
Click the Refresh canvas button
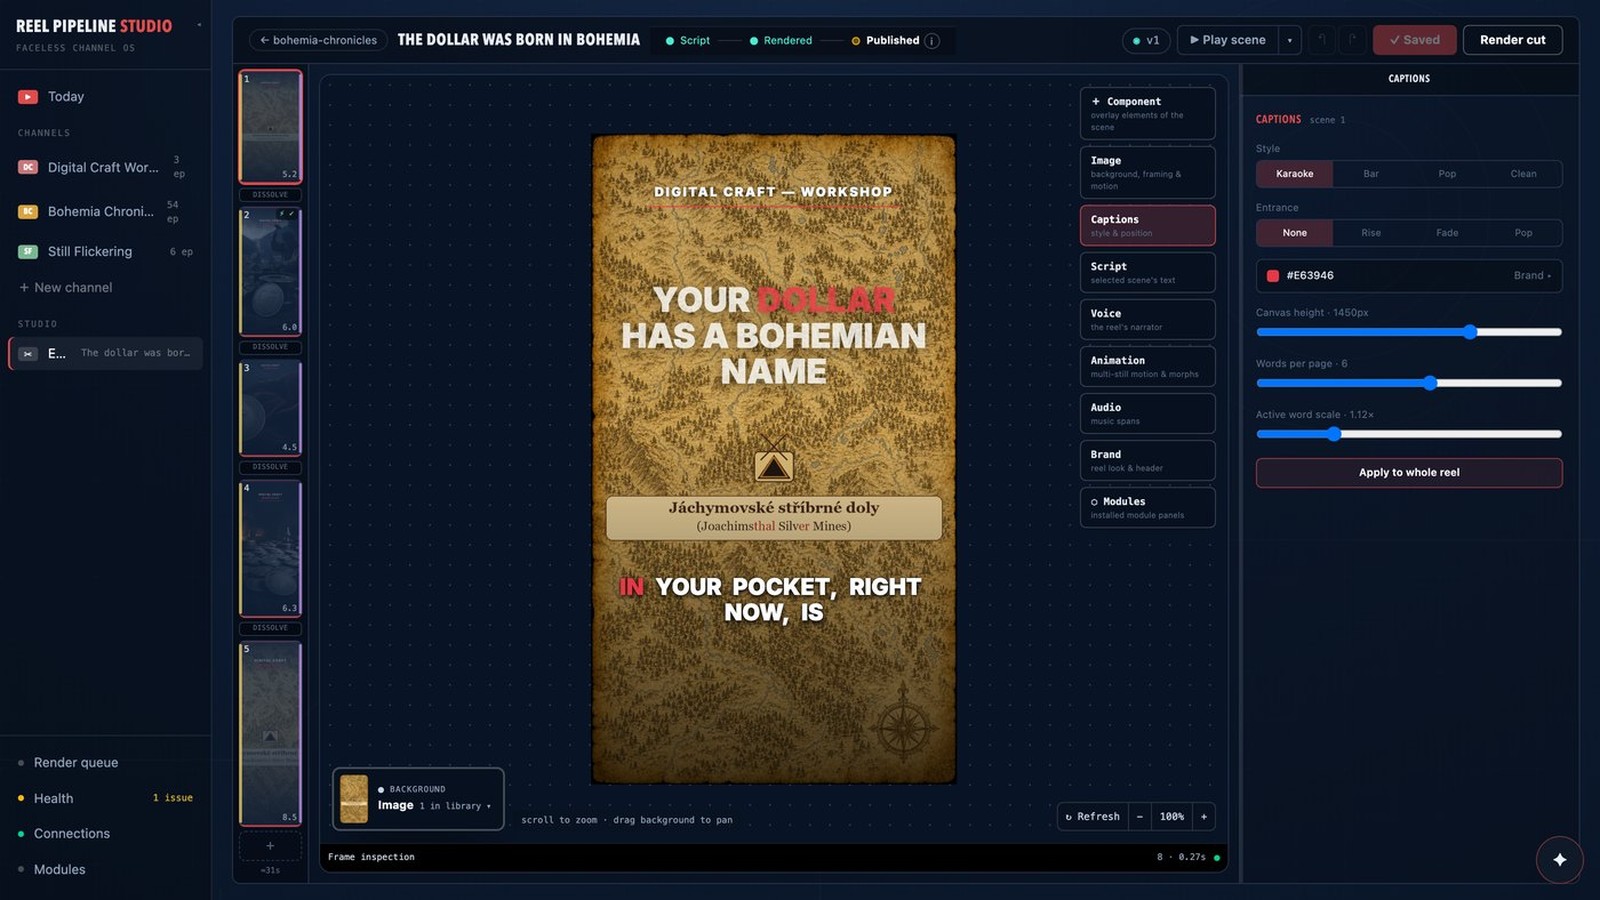[1093, 817]
